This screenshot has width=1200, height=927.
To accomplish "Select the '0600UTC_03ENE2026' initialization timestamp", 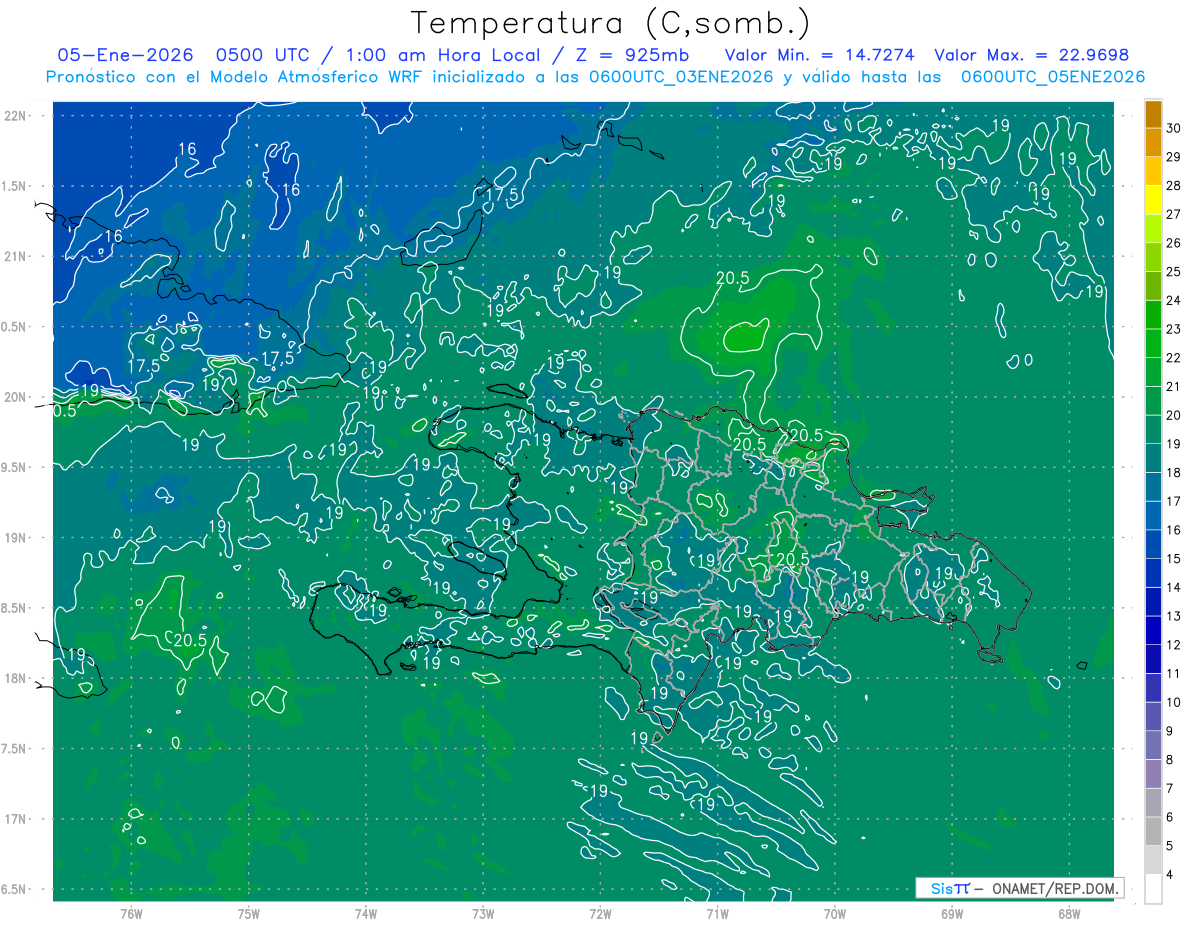I will click(680, 77).
